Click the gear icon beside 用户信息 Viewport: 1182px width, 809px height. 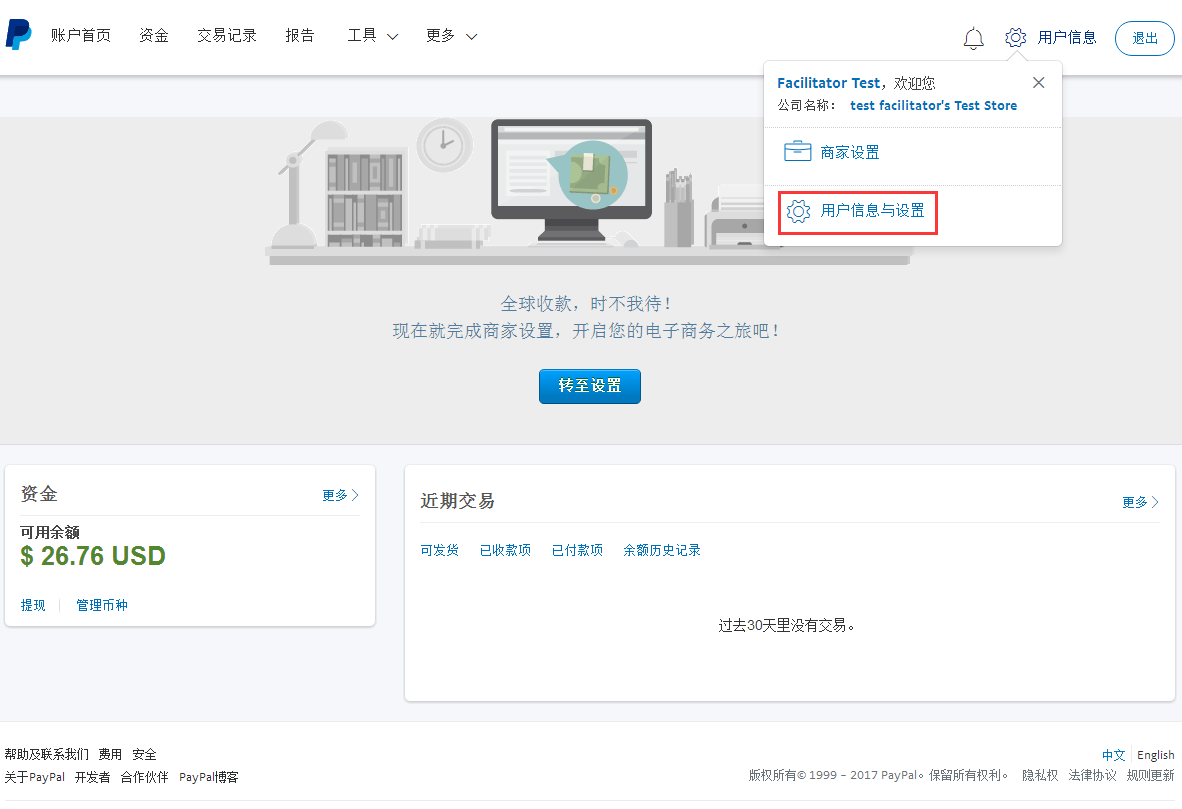(x=1015, y=38)
